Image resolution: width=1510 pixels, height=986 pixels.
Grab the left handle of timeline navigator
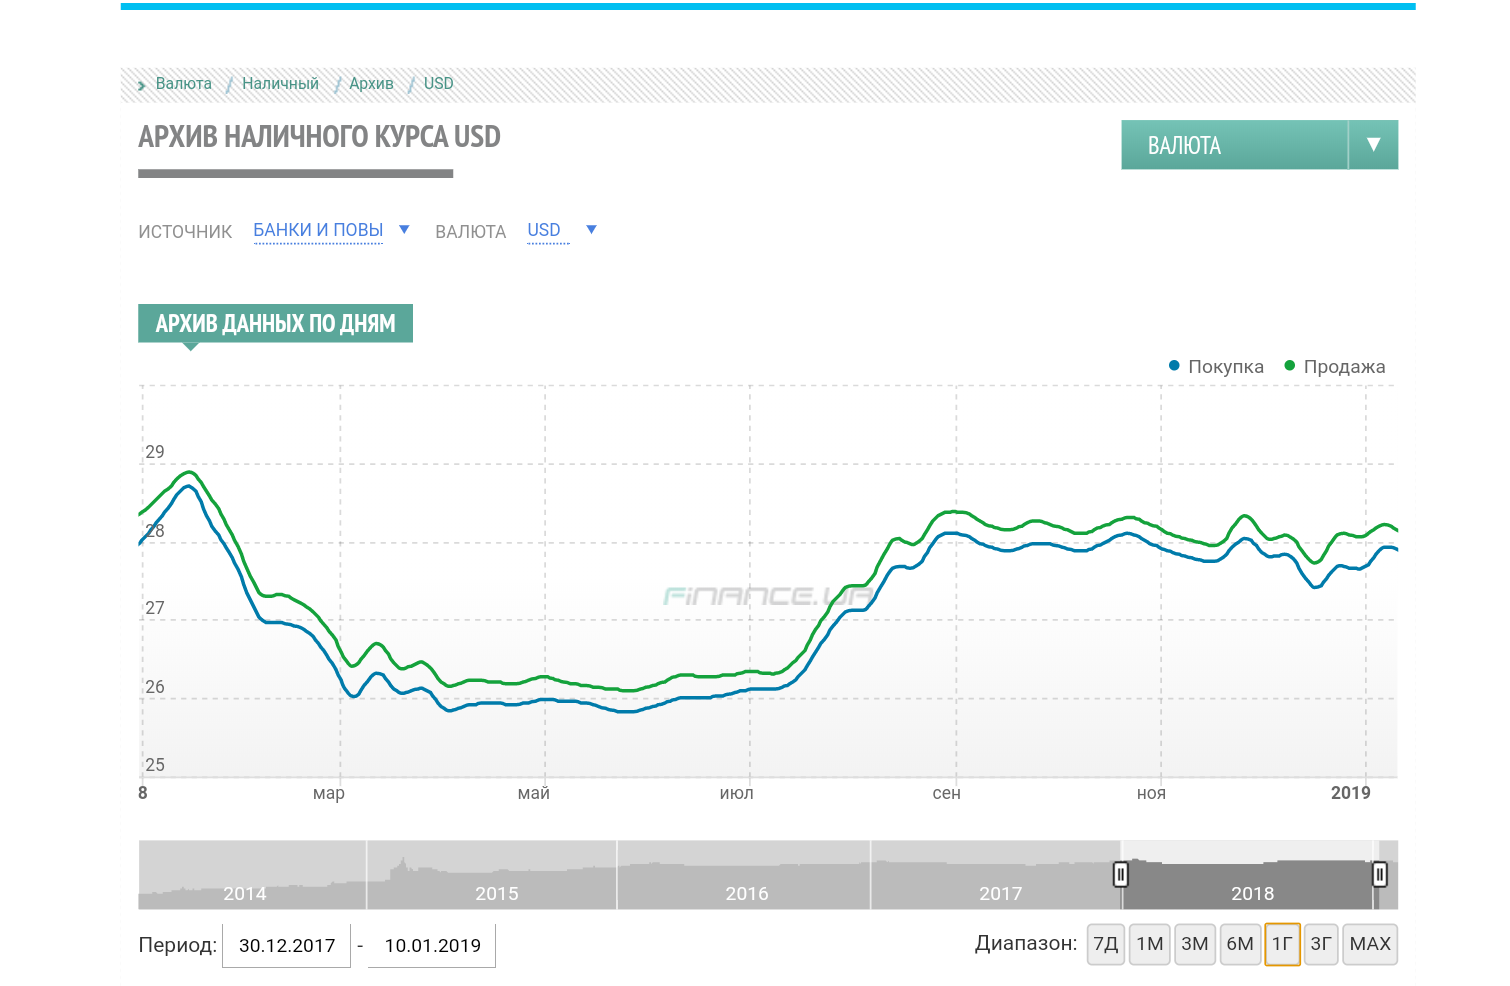pyautogui.click(x=1121, y=875)
